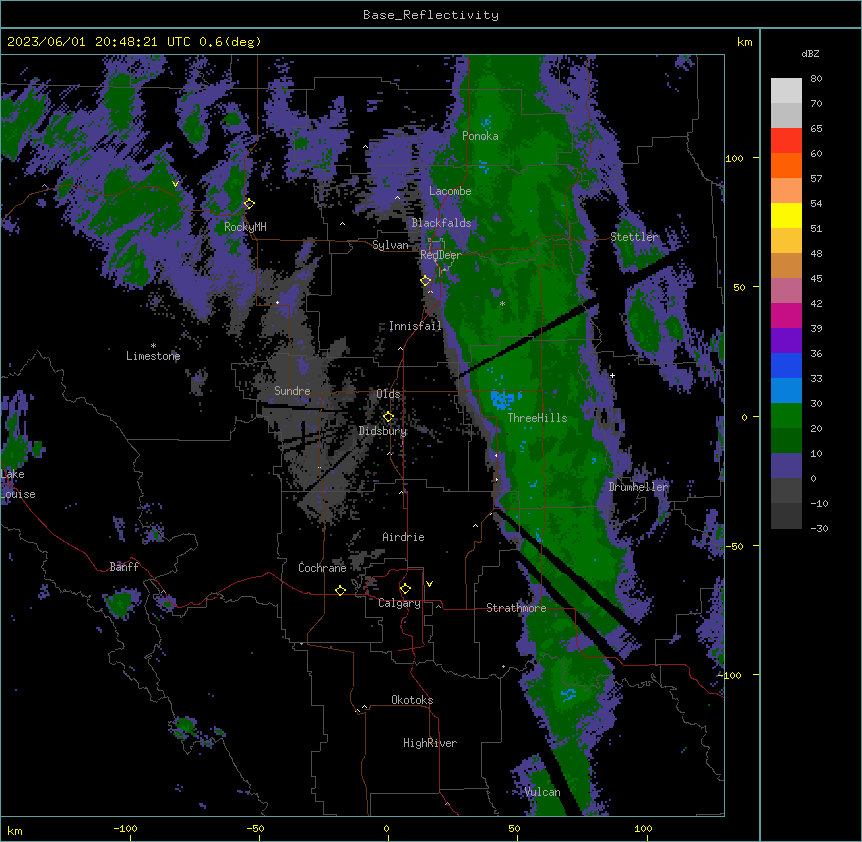The image size is (862, 842).
Task: Click the RockyMH label
Action: tap(245, 226)
